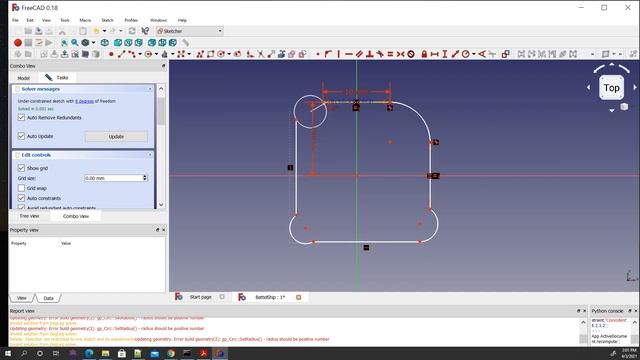The width and height of the screenshot is (640, 360).
Task: Select the trim edge tool
Action: (260, 54)
